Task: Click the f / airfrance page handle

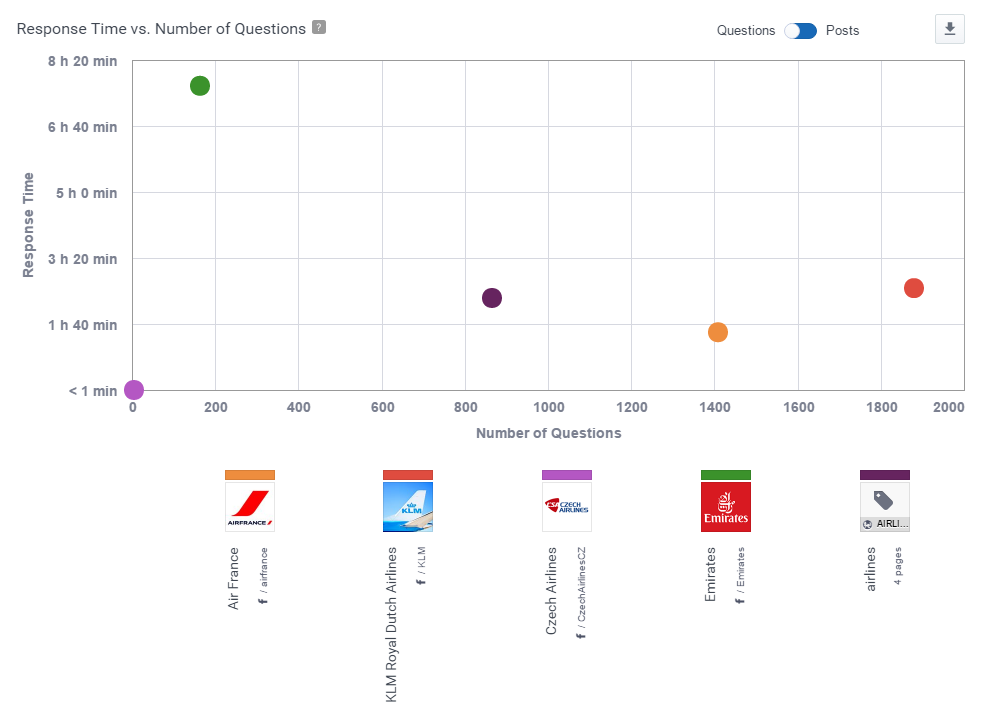Action: pyautogui.click(x=263, y=576)
